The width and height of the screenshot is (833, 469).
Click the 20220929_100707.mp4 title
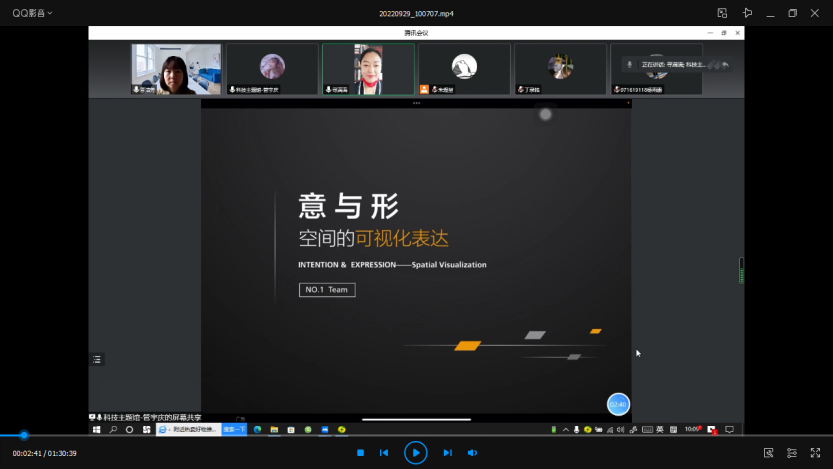[415, 13]
